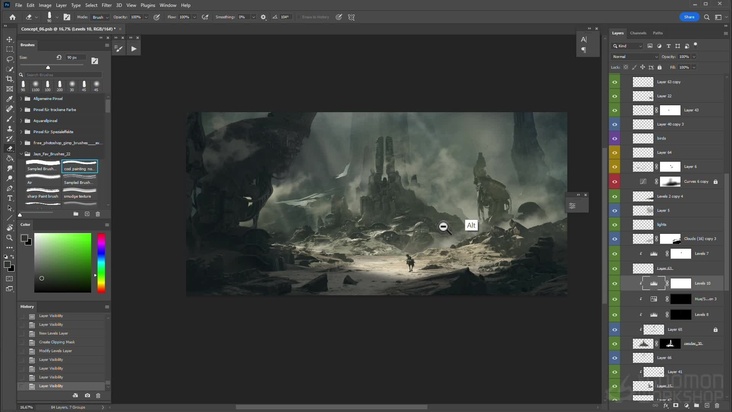Click the rainbow hue slider strip
The image size is (732, 412).
101,263
